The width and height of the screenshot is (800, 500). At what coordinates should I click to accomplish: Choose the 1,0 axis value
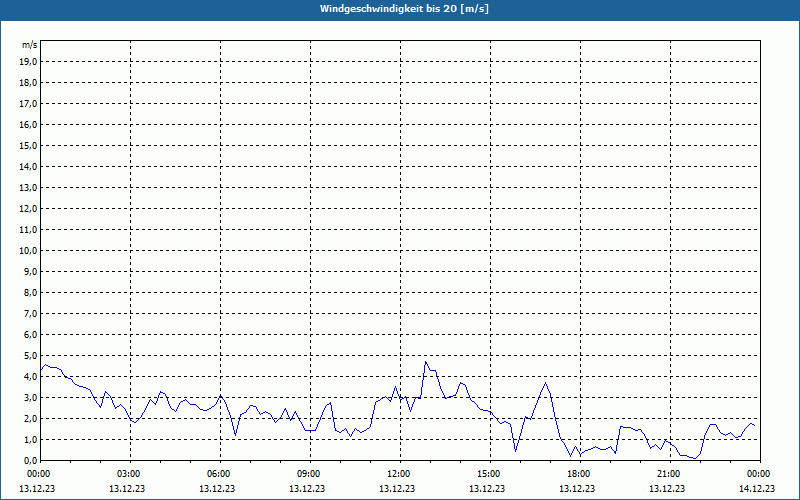pyautogui.click(x=30, y=439)
